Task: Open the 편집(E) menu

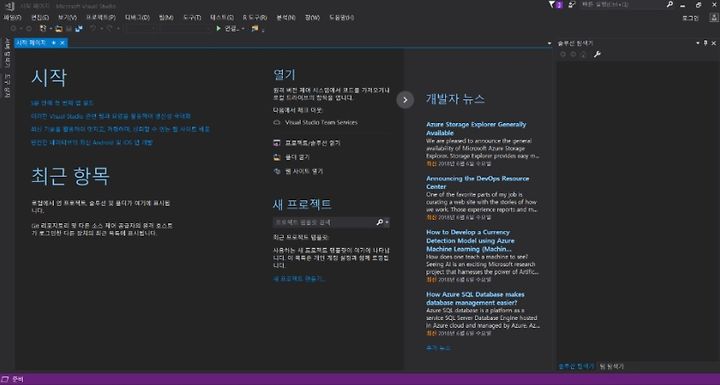Action: [40, 17]
